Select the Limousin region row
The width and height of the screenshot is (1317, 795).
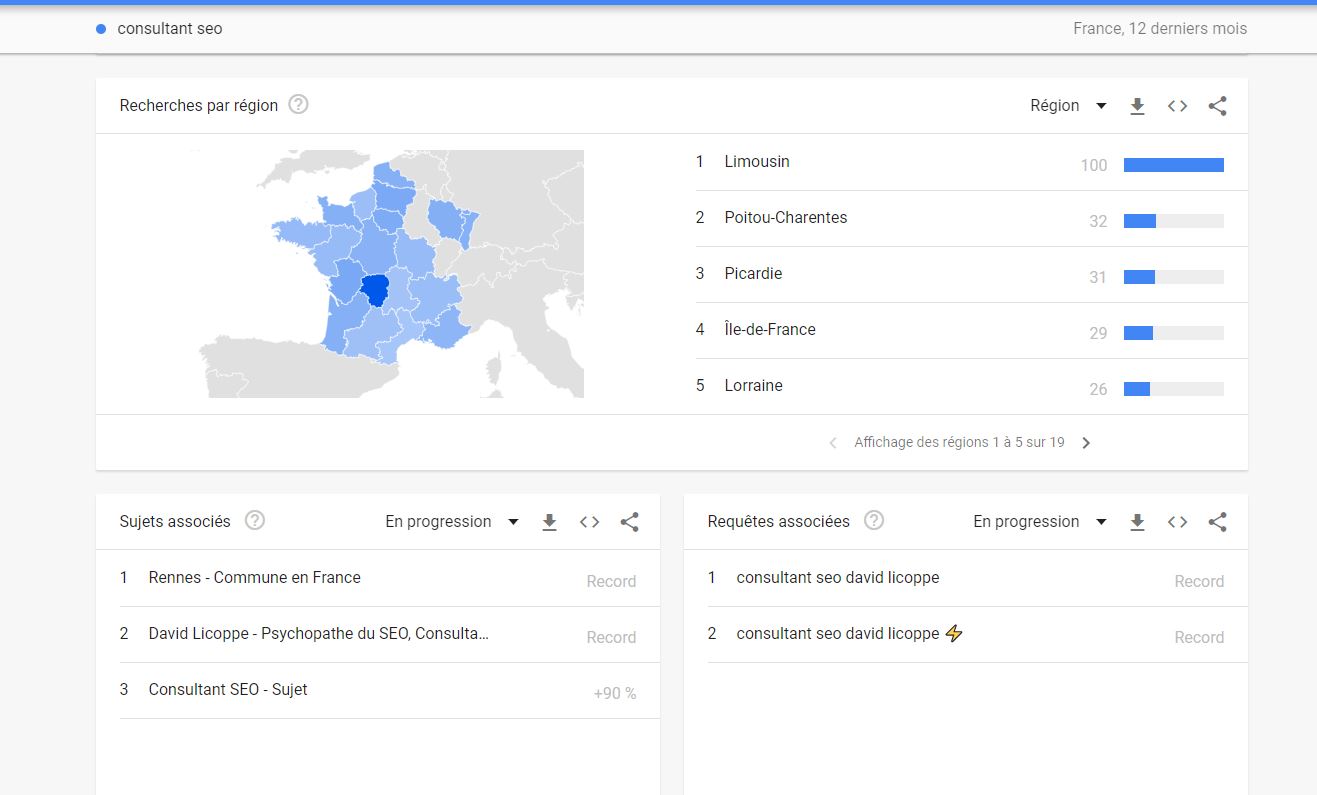[960, 162]
